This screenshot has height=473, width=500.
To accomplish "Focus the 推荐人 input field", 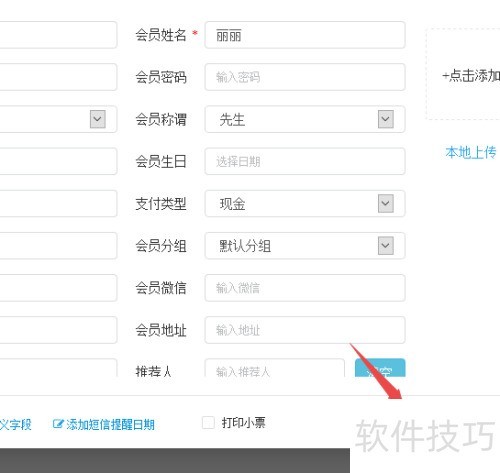I will [x=274, y=368].
